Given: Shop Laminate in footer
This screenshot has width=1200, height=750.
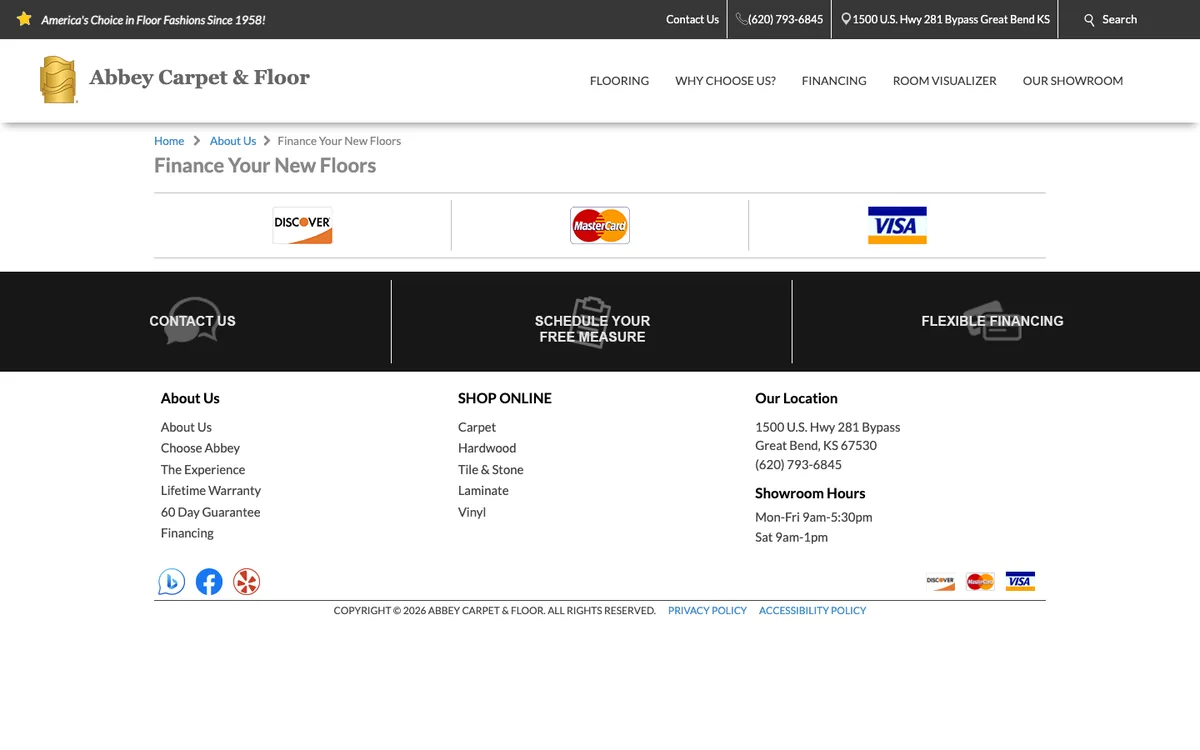Looking at the screenshot, I should point(483,491).
